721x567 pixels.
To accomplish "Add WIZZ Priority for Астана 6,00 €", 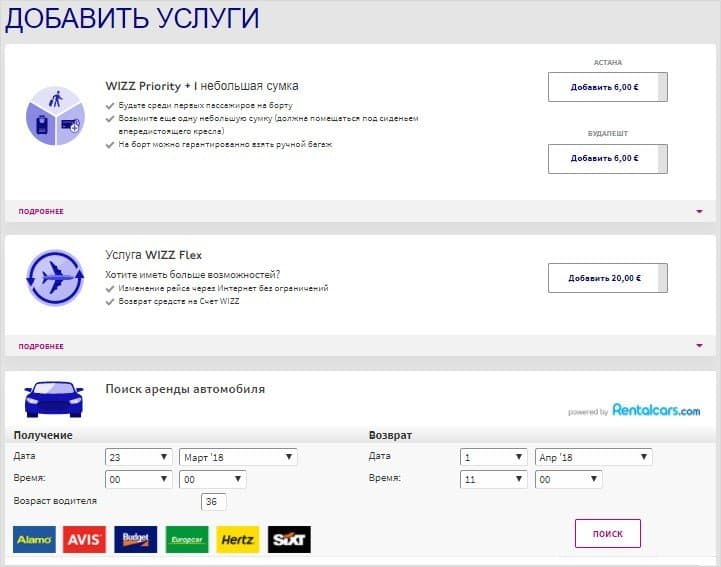I will point(608,87).
